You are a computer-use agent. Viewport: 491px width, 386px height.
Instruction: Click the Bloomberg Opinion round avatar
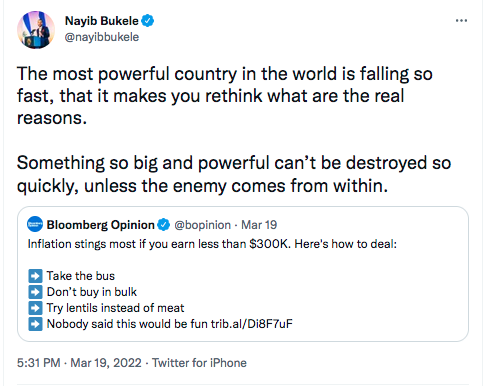pyautogui.click(x=35, y=225)
